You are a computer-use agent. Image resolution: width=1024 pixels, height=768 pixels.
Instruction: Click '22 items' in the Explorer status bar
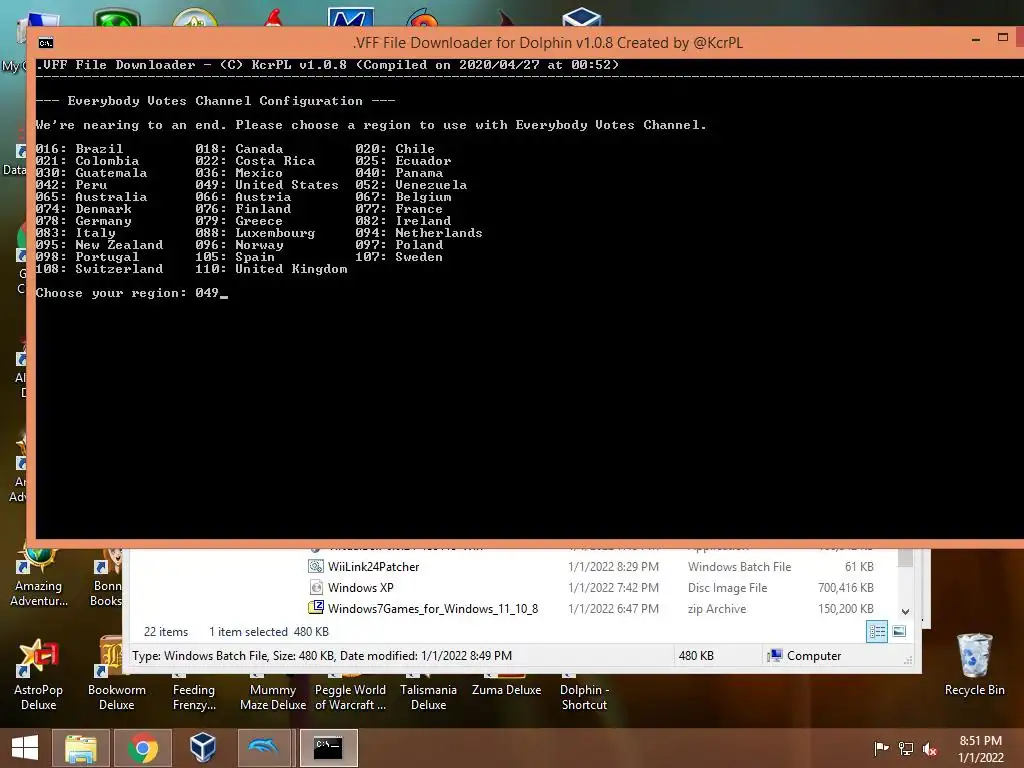[x=166, y=632]
